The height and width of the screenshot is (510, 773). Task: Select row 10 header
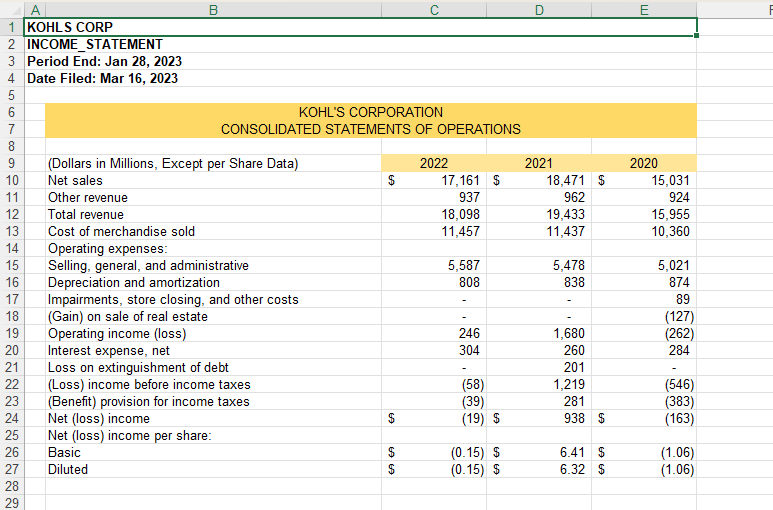click(12, 180)
